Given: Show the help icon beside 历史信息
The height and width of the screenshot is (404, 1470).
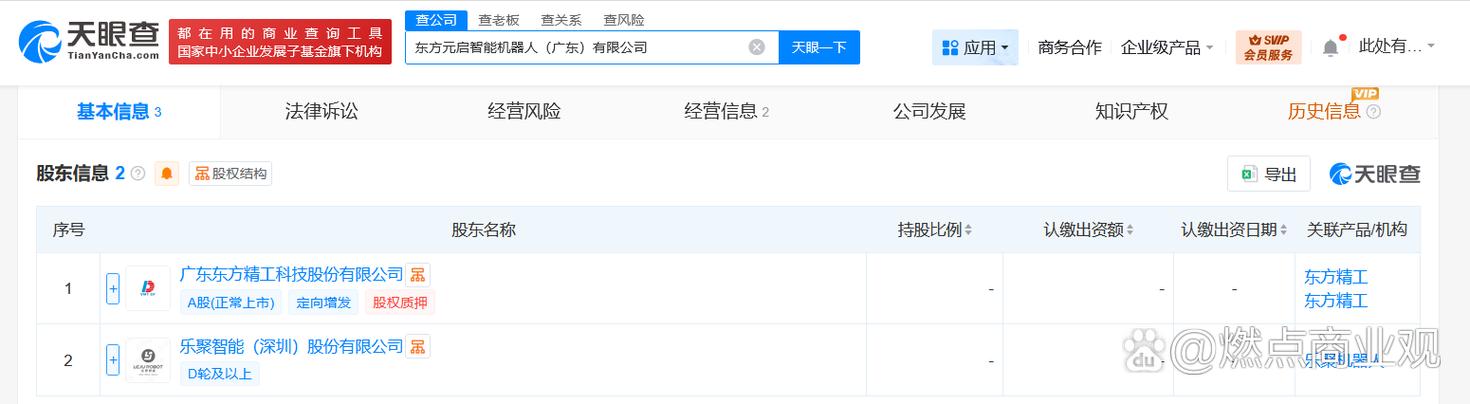Looking at the screenshot, I should (x=1373, y=112).
